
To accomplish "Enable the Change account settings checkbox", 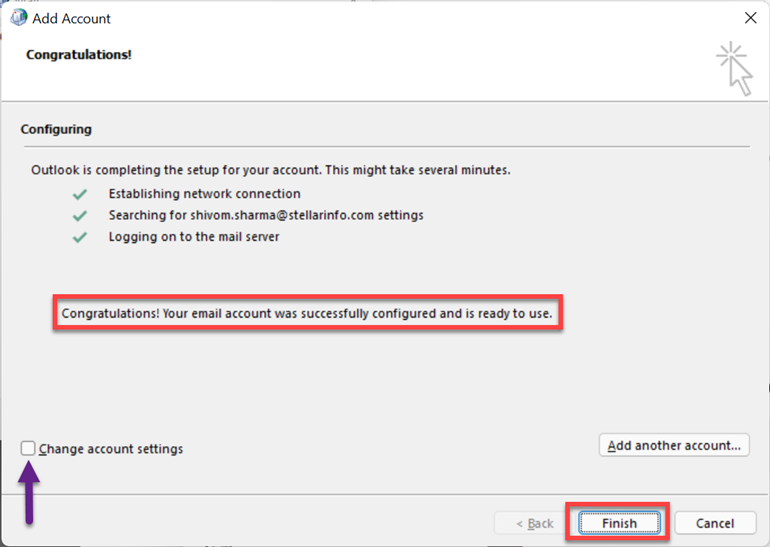I will (28, 449).
